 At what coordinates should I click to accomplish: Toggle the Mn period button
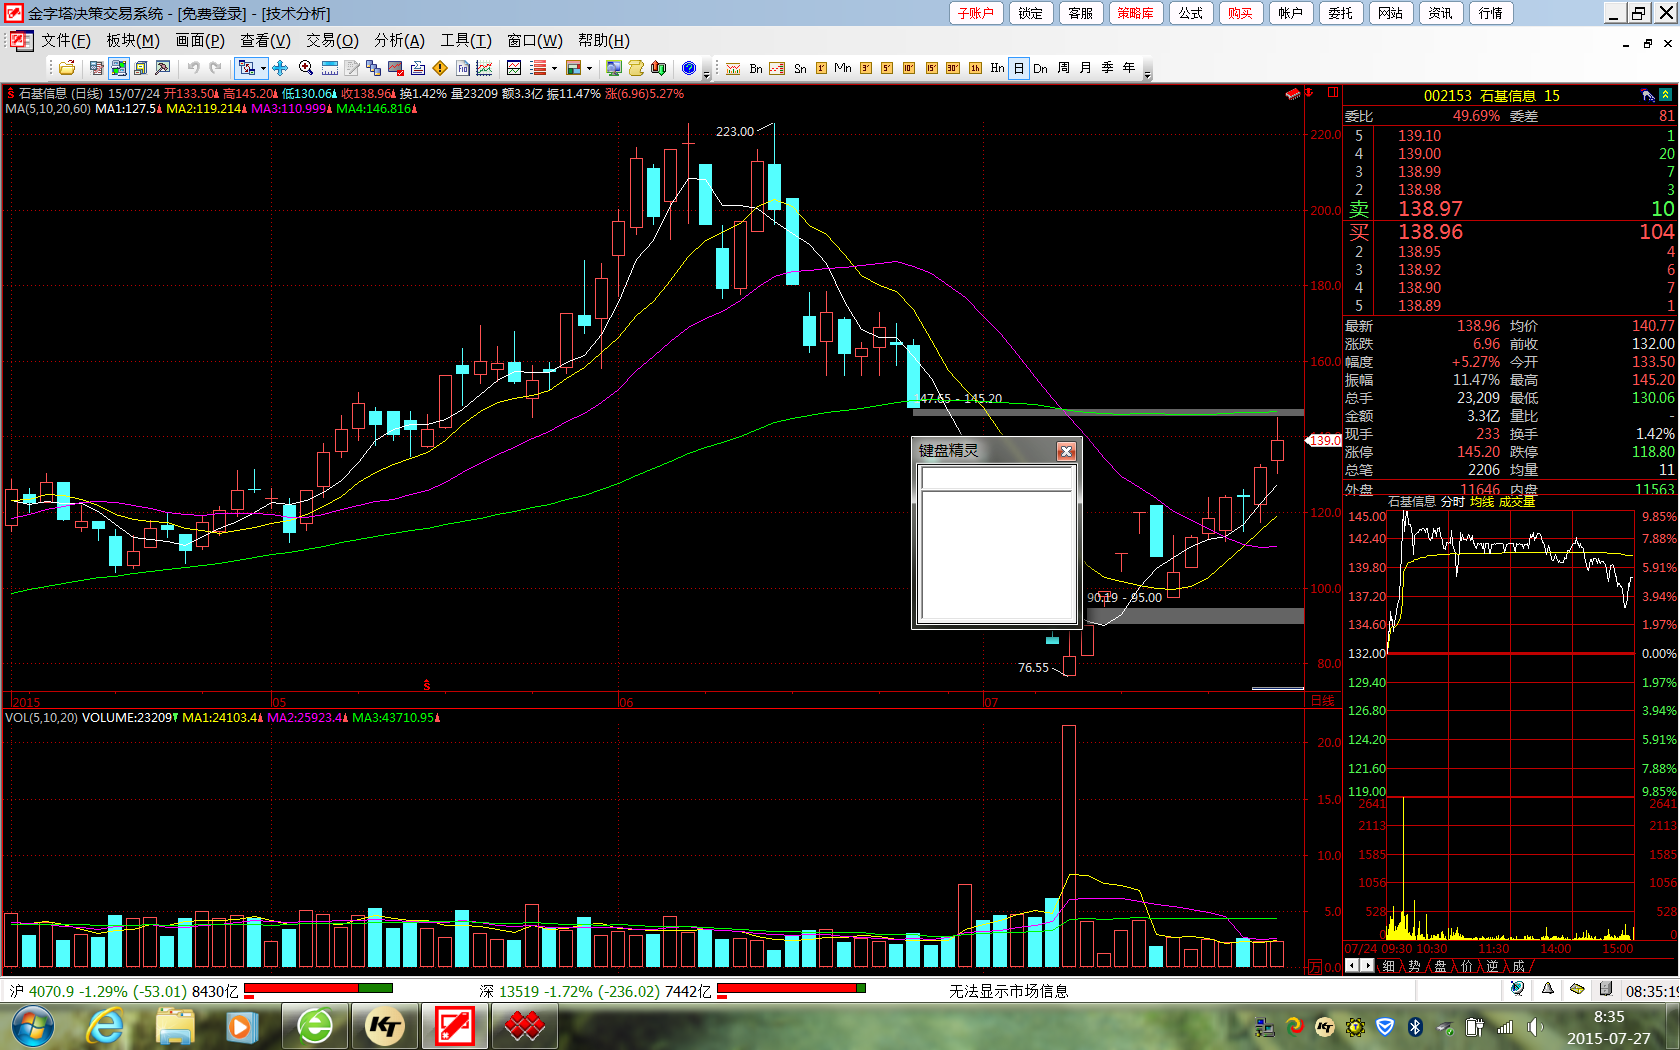(843, 68)
